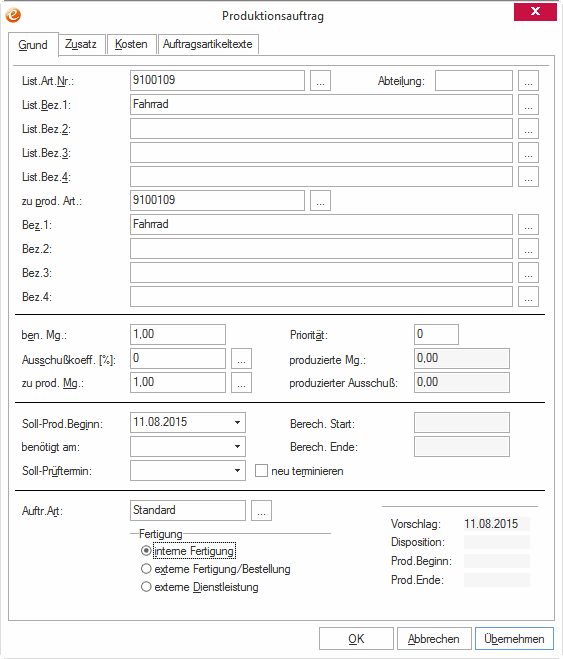563x659 pixels.
Task: Open the Kosten tab
Action: tap(132, 44)
